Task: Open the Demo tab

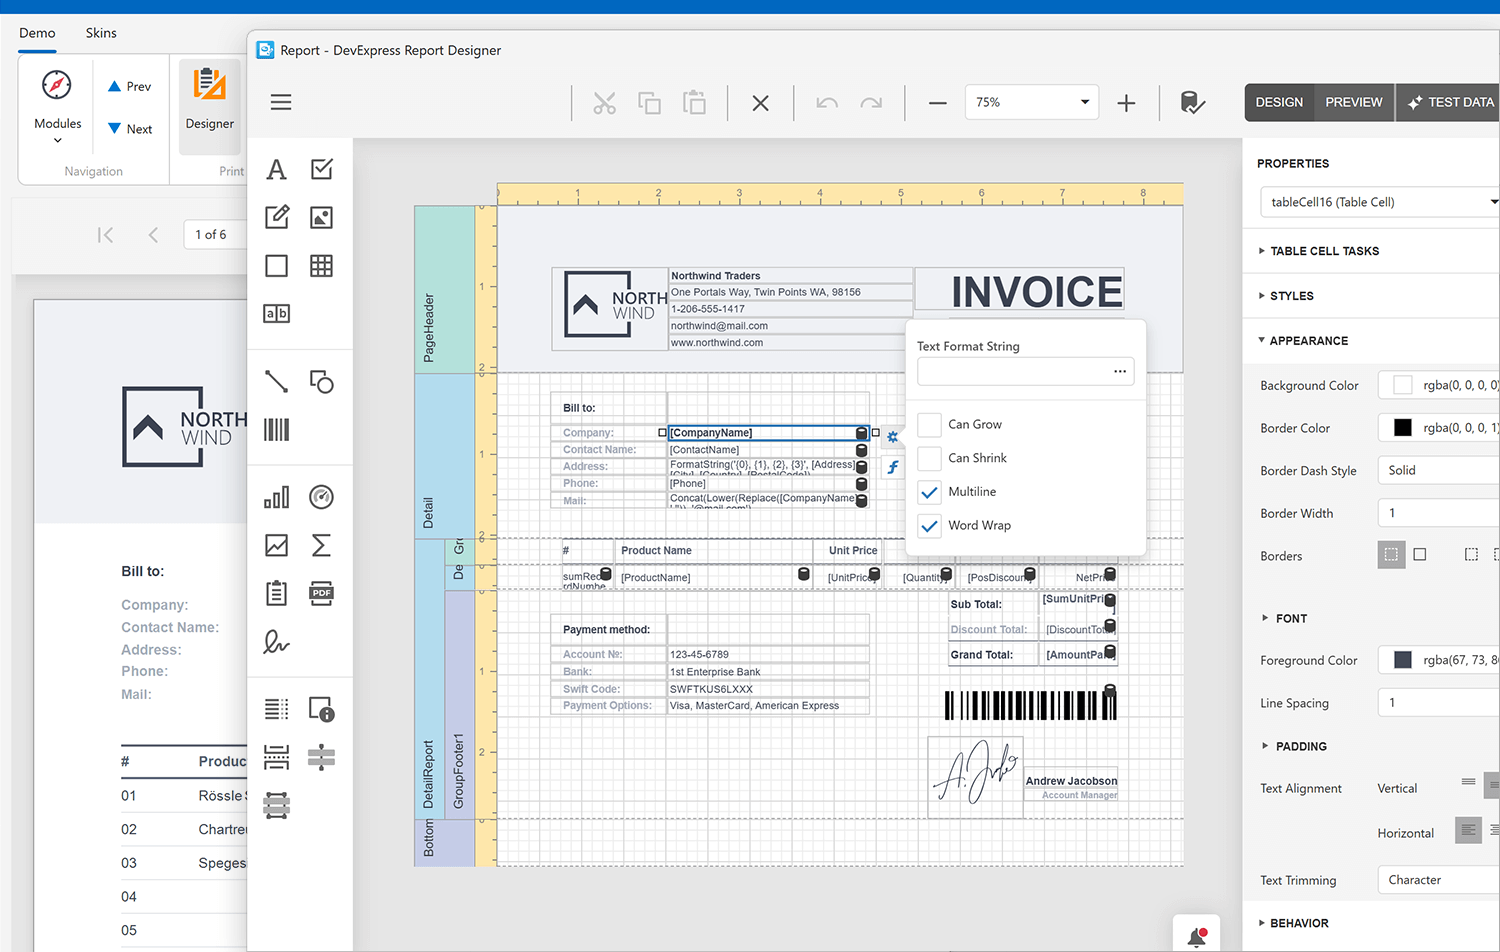Action: tap(37, 33)
